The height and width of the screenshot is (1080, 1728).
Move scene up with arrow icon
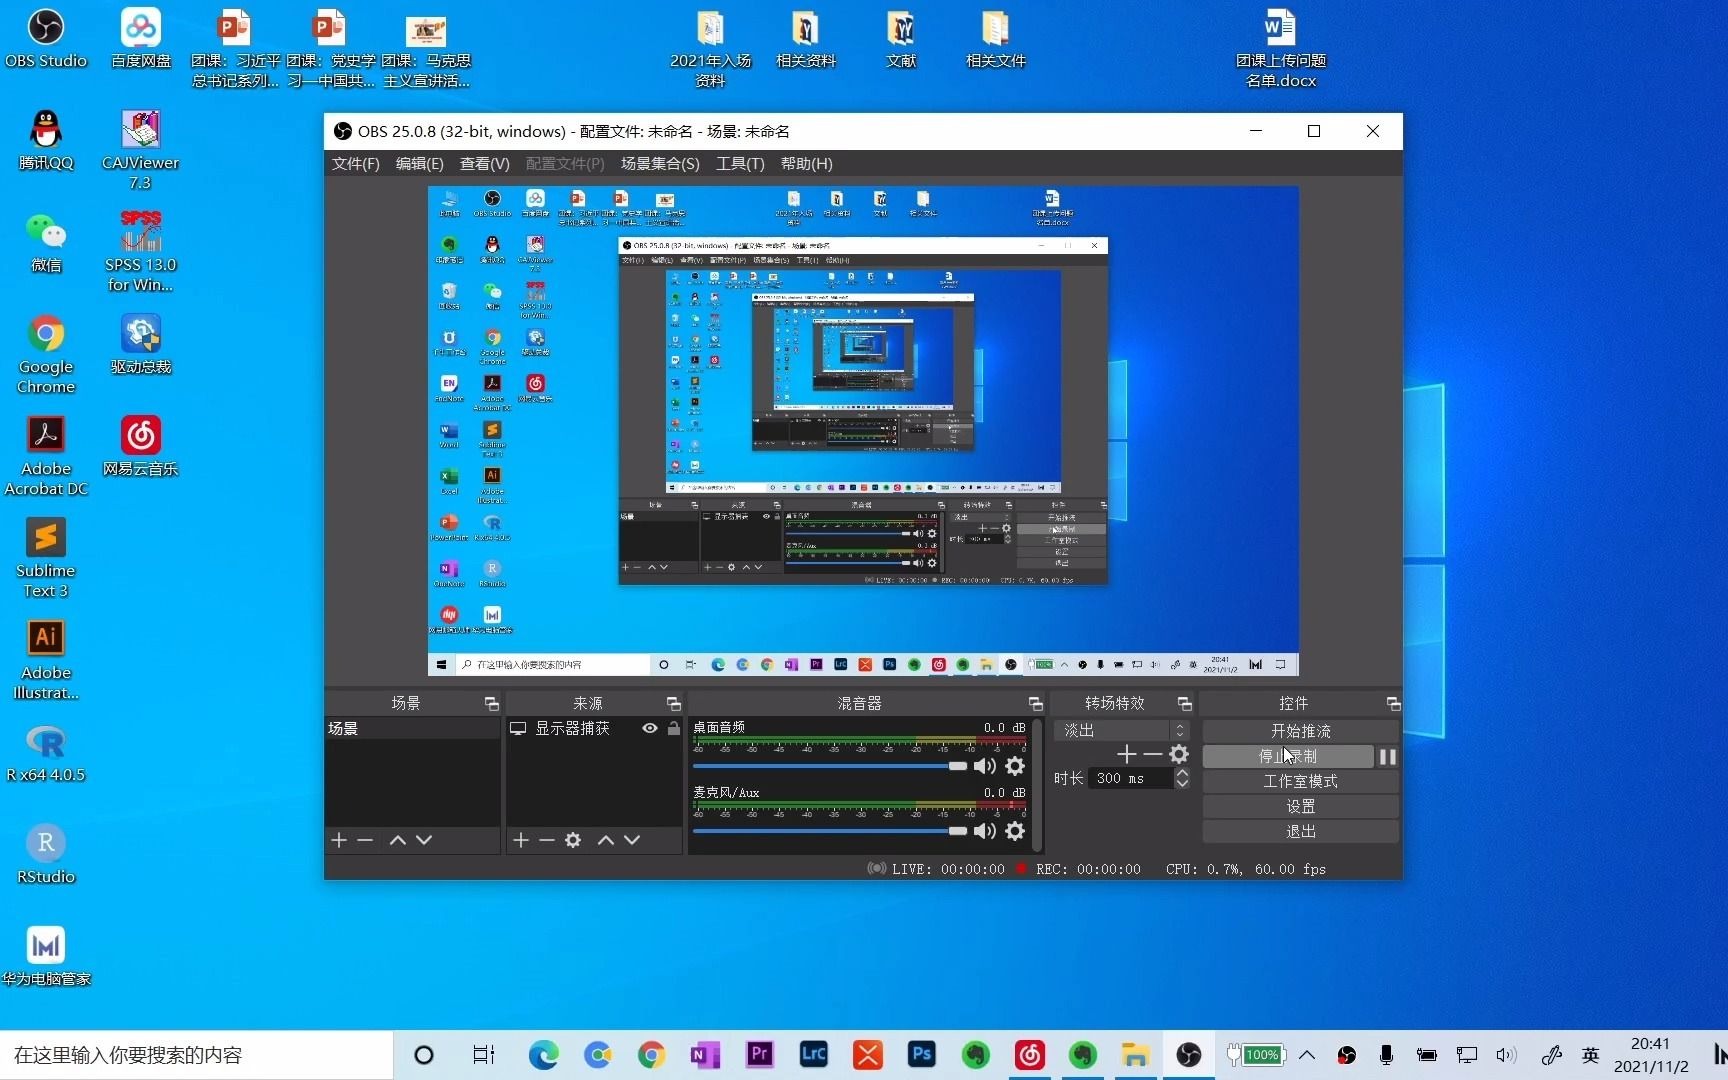coord(397,840)
